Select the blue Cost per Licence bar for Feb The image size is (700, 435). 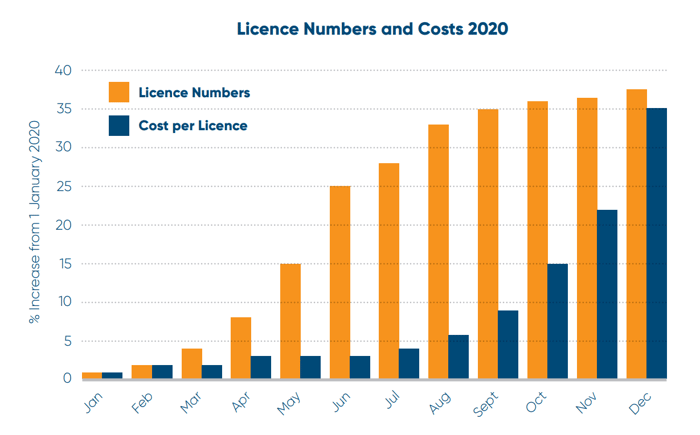coord(162,372)
